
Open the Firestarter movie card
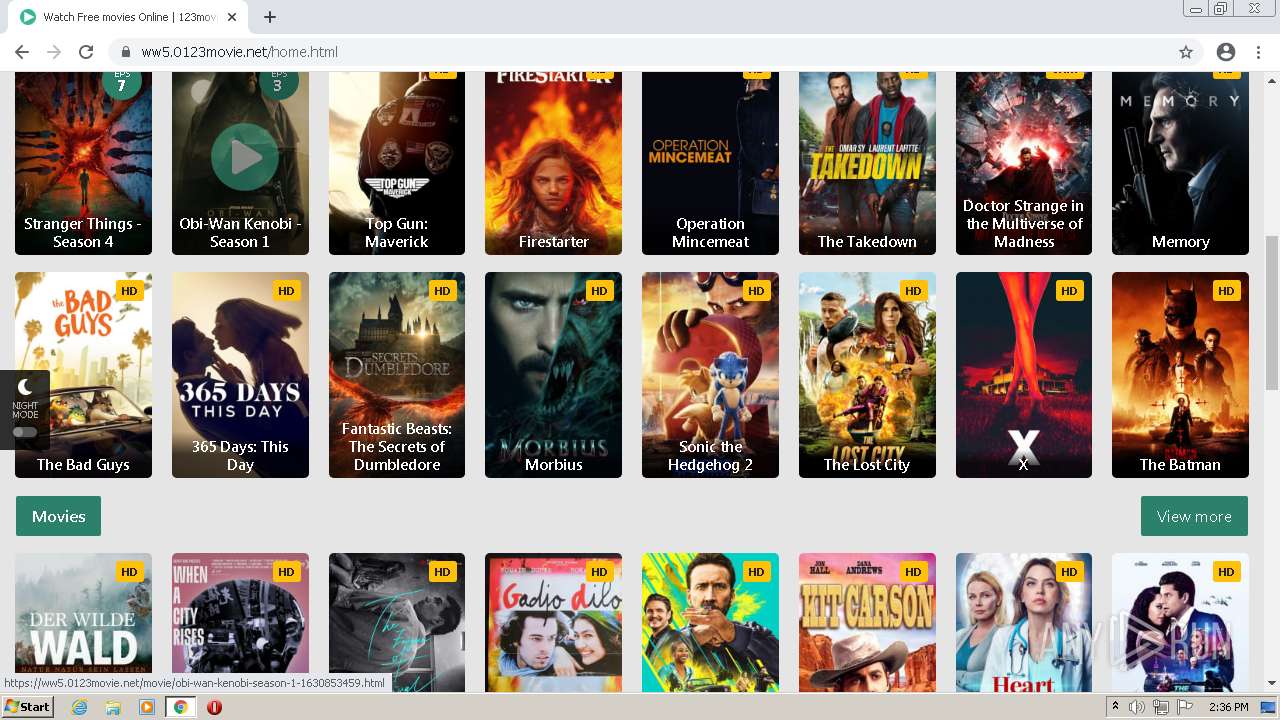tap(553, 162)
